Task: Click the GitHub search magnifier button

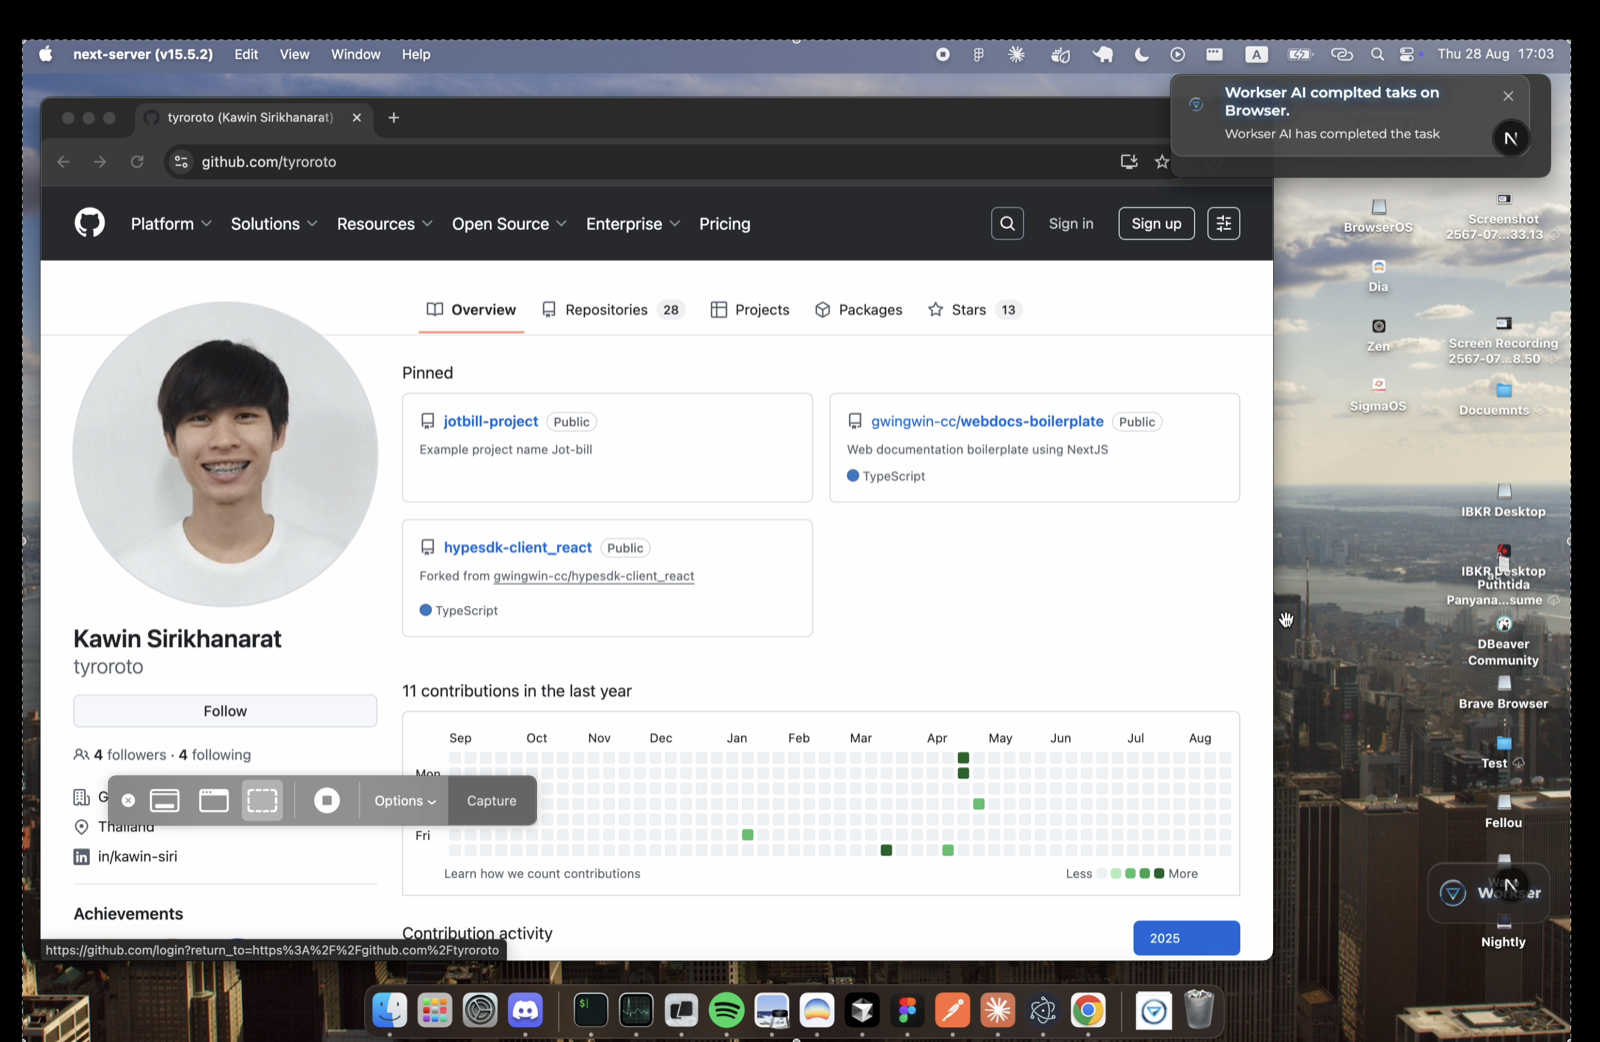Action: (x=1007, y=224)
